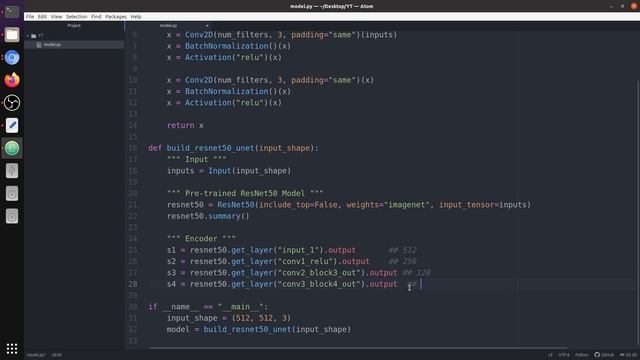This screenshot has width=640, height=360.
Task: Click the "input_1" string on line 25
Action: (298, 250)
